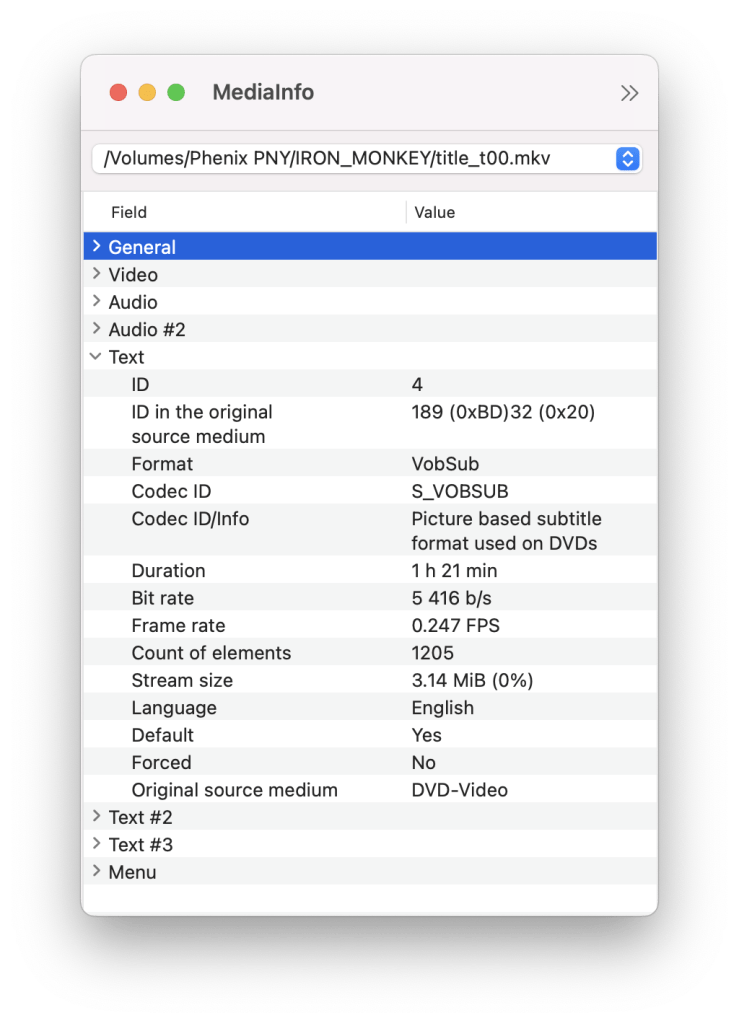Expand the Audio #2 section

[96, 329]
